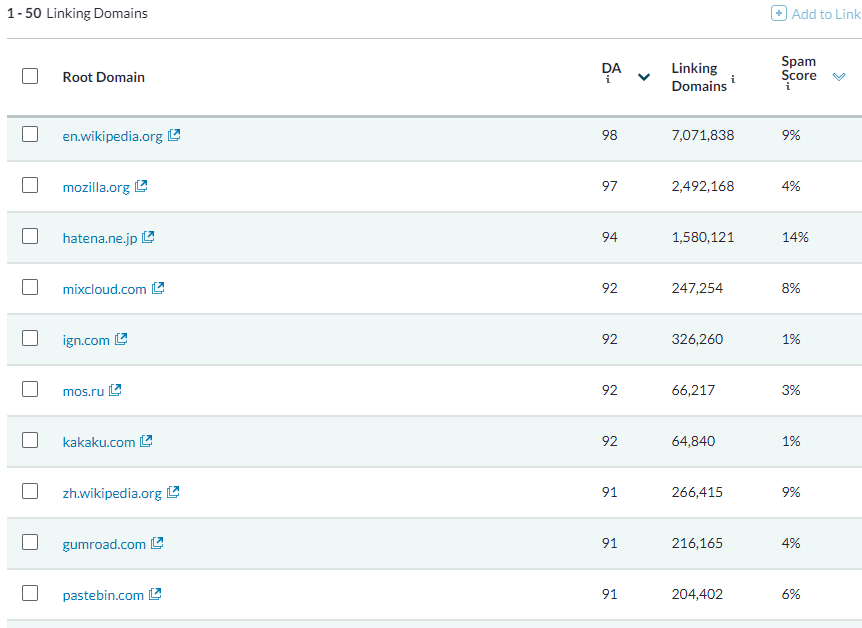The height and width of the screenshot is (628, 862).
Task: Click the Spam Score column header label
Action: pos(798,68)
